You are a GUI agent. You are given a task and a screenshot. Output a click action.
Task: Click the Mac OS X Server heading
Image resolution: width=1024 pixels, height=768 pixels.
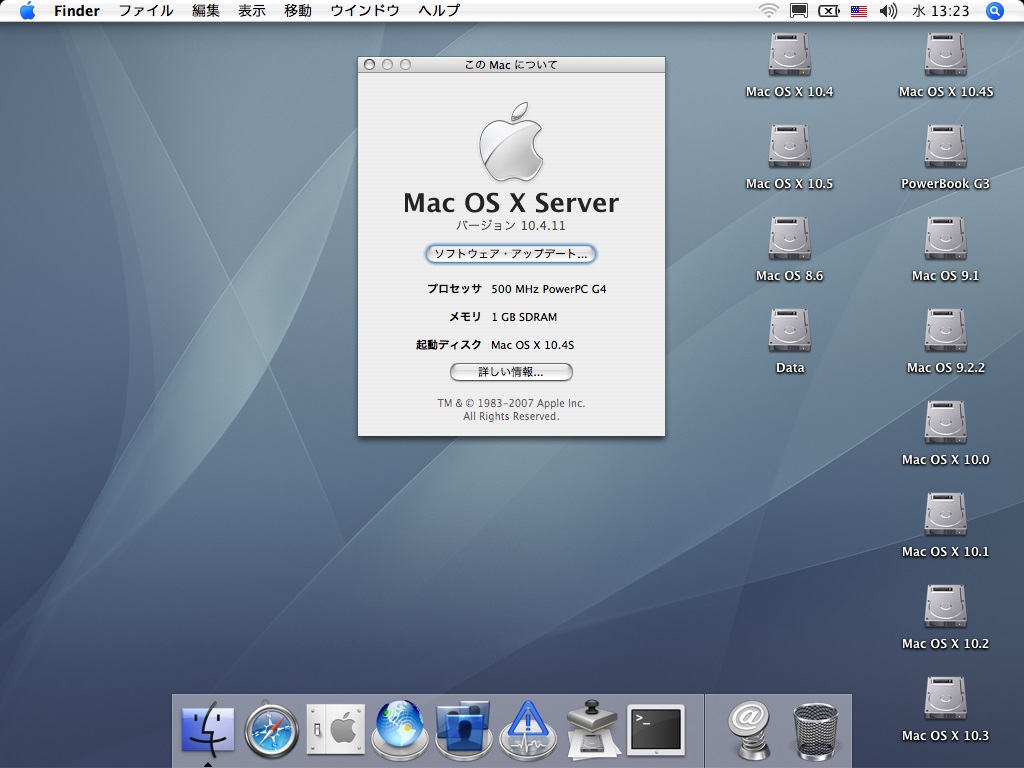(511, 202)
